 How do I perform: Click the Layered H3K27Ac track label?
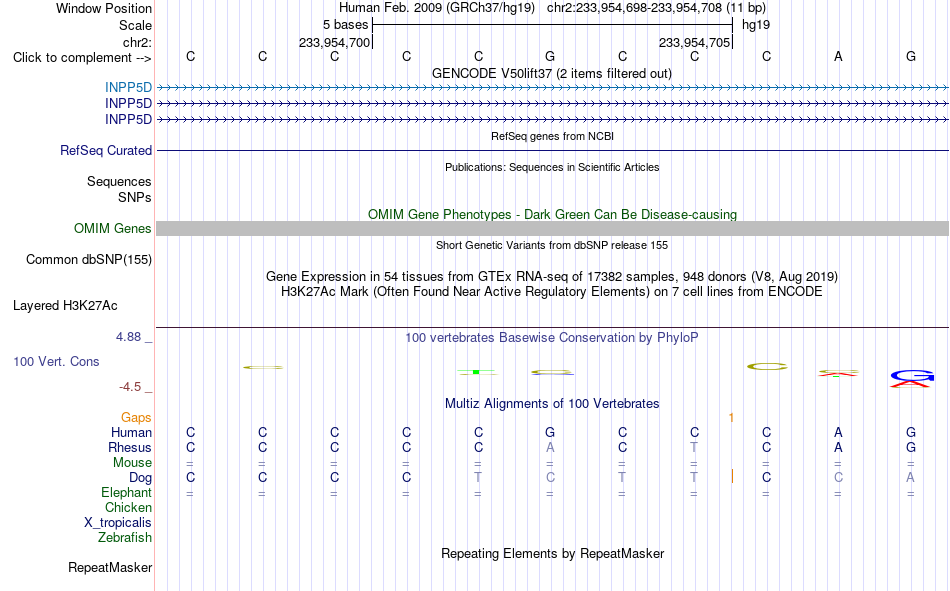(x=65, y=306)
